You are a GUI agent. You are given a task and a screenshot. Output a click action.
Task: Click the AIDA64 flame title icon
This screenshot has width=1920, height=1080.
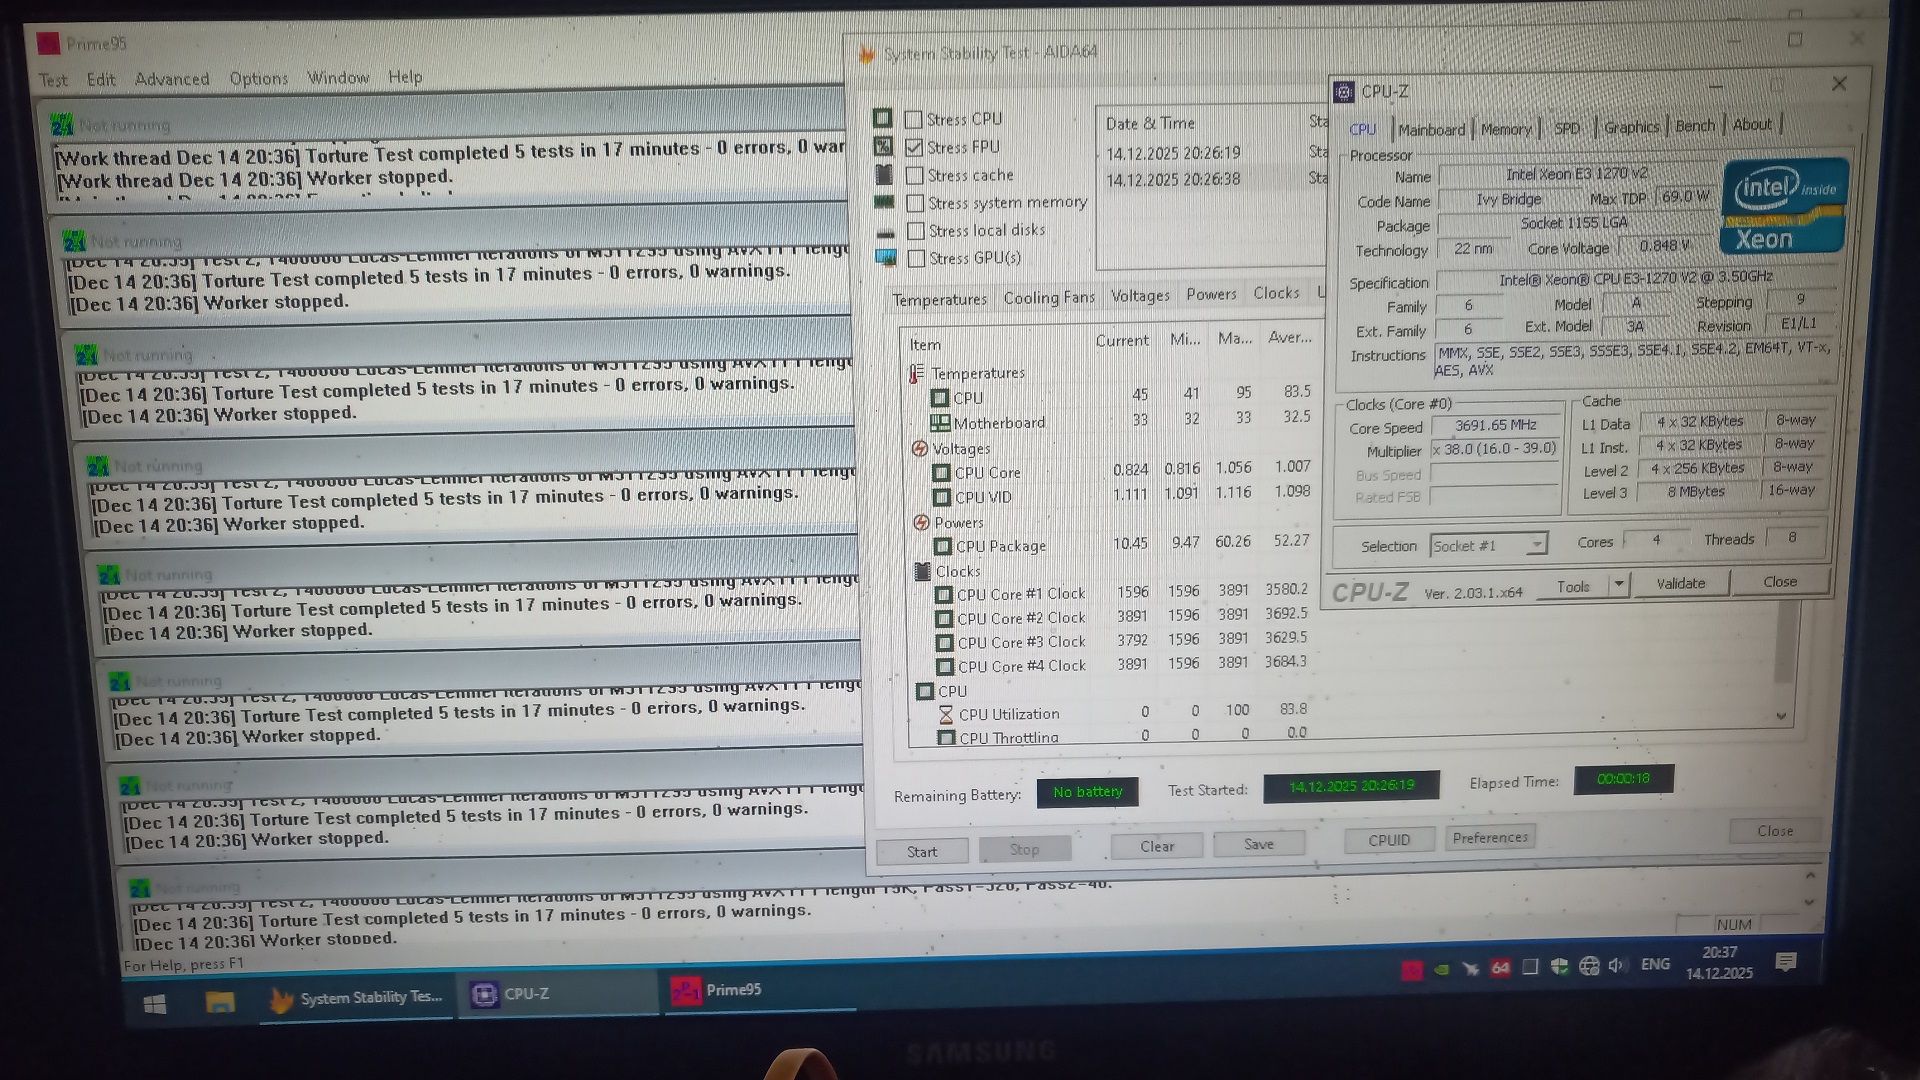pos(867,54)
